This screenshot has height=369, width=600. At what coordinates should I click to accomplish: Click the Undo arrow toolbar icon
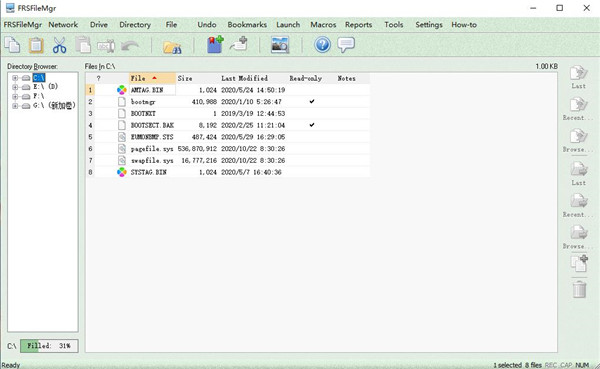[129, 46]
